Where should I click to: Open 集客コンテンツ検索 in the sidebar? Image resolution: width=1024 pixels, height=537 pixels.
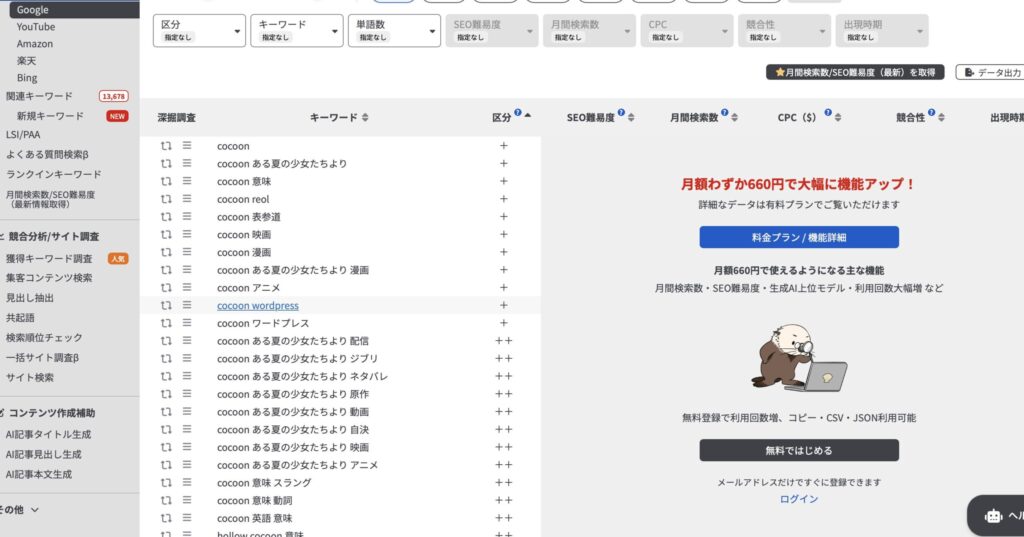[49, 278]
